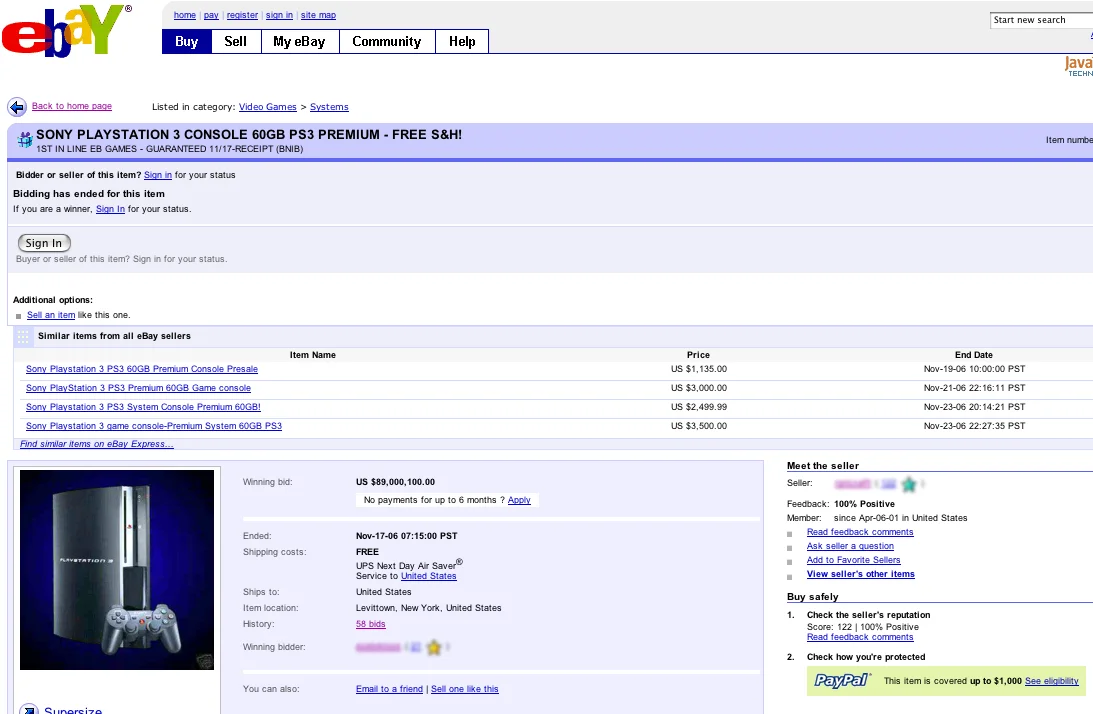
Task: Open the Systems category link
Action: (x=329, y=107)
